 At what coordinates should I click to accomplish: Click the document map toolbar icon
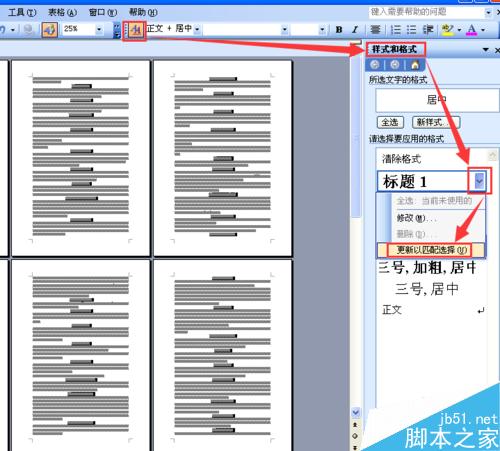[x=50, y=30]
